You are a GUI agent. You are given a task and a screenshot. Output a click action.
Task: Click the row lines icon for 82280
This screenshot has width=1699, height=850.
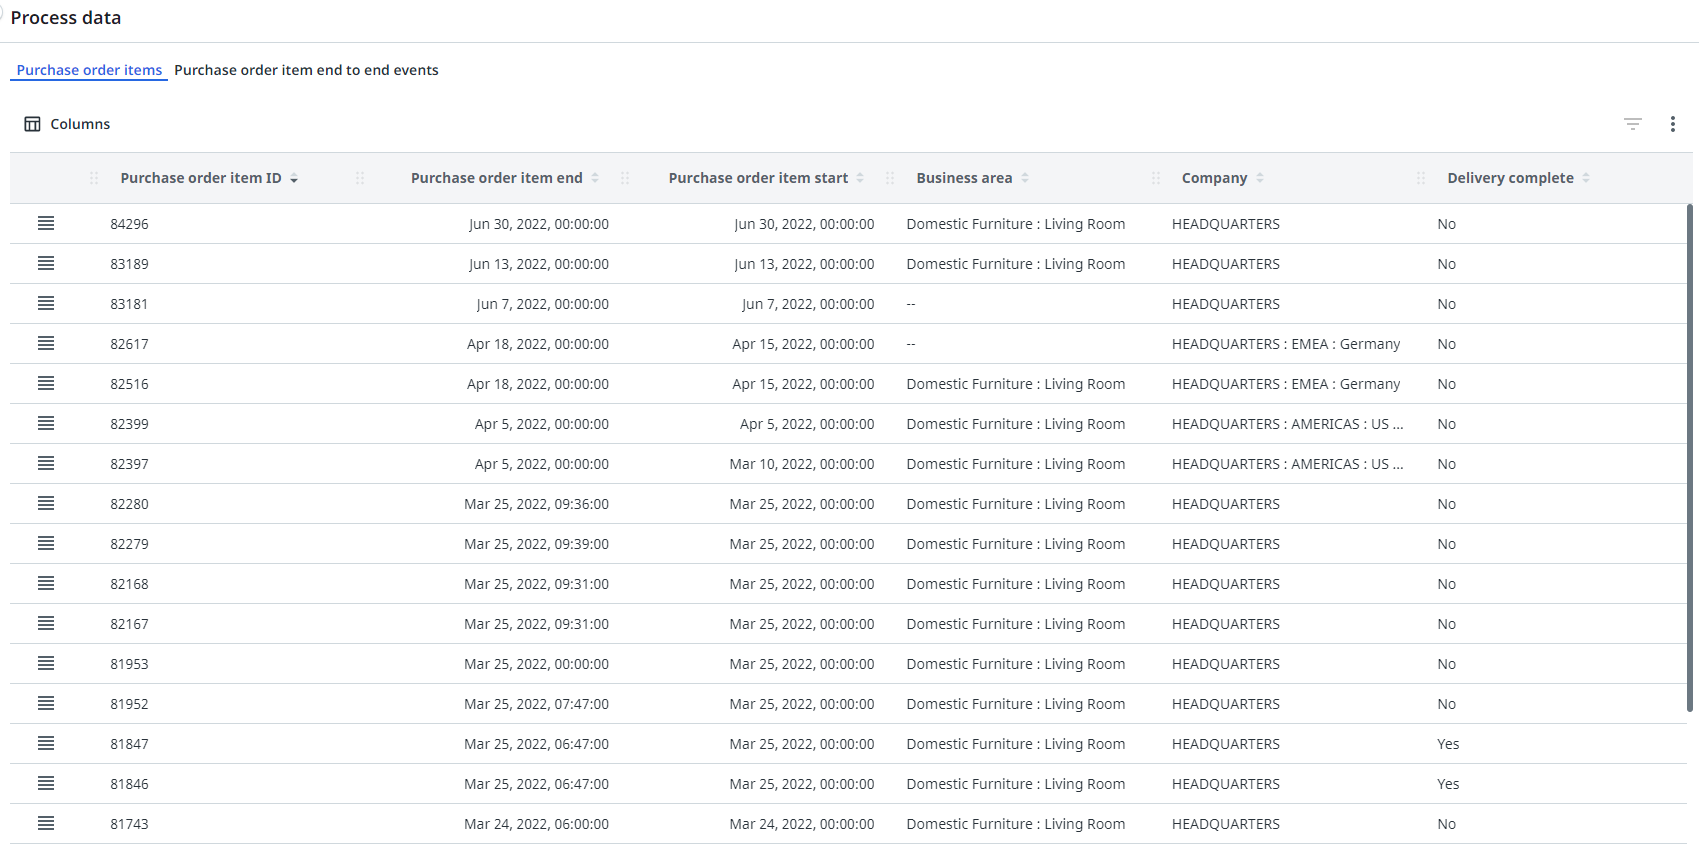(x=46, y=504)
